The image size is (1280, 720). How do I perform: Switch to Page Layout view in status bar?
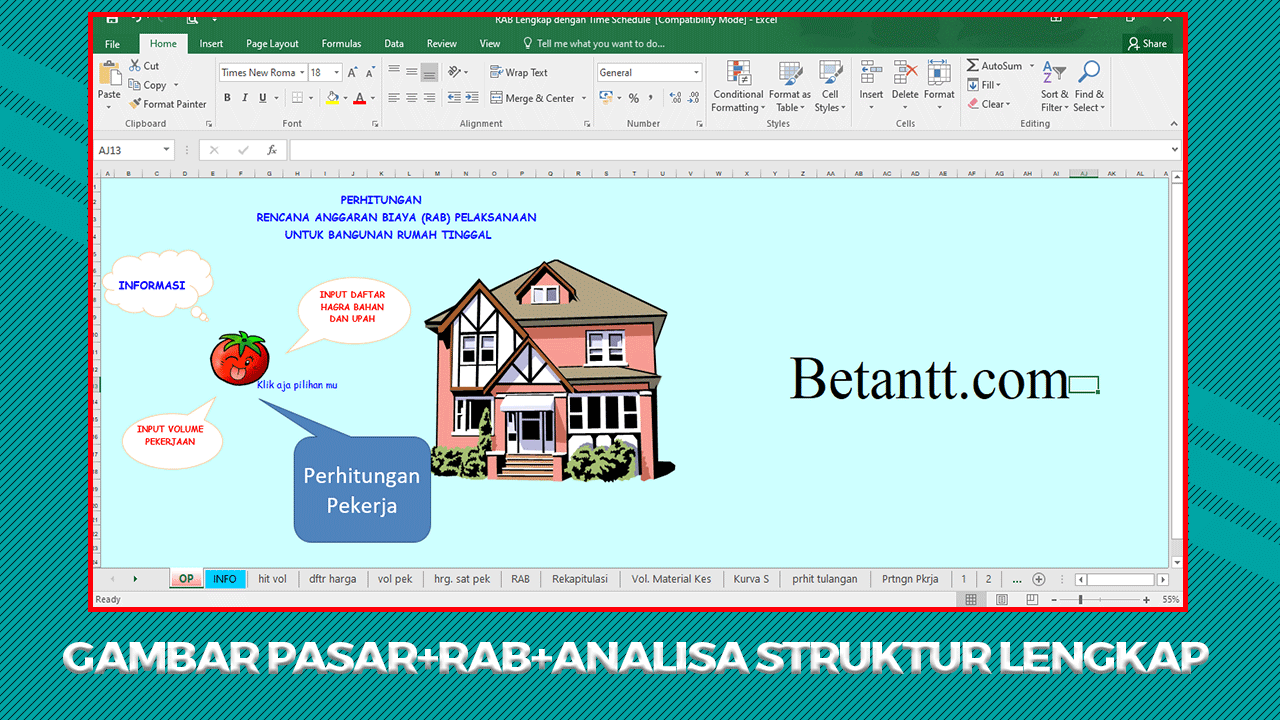click(1002, 600)
